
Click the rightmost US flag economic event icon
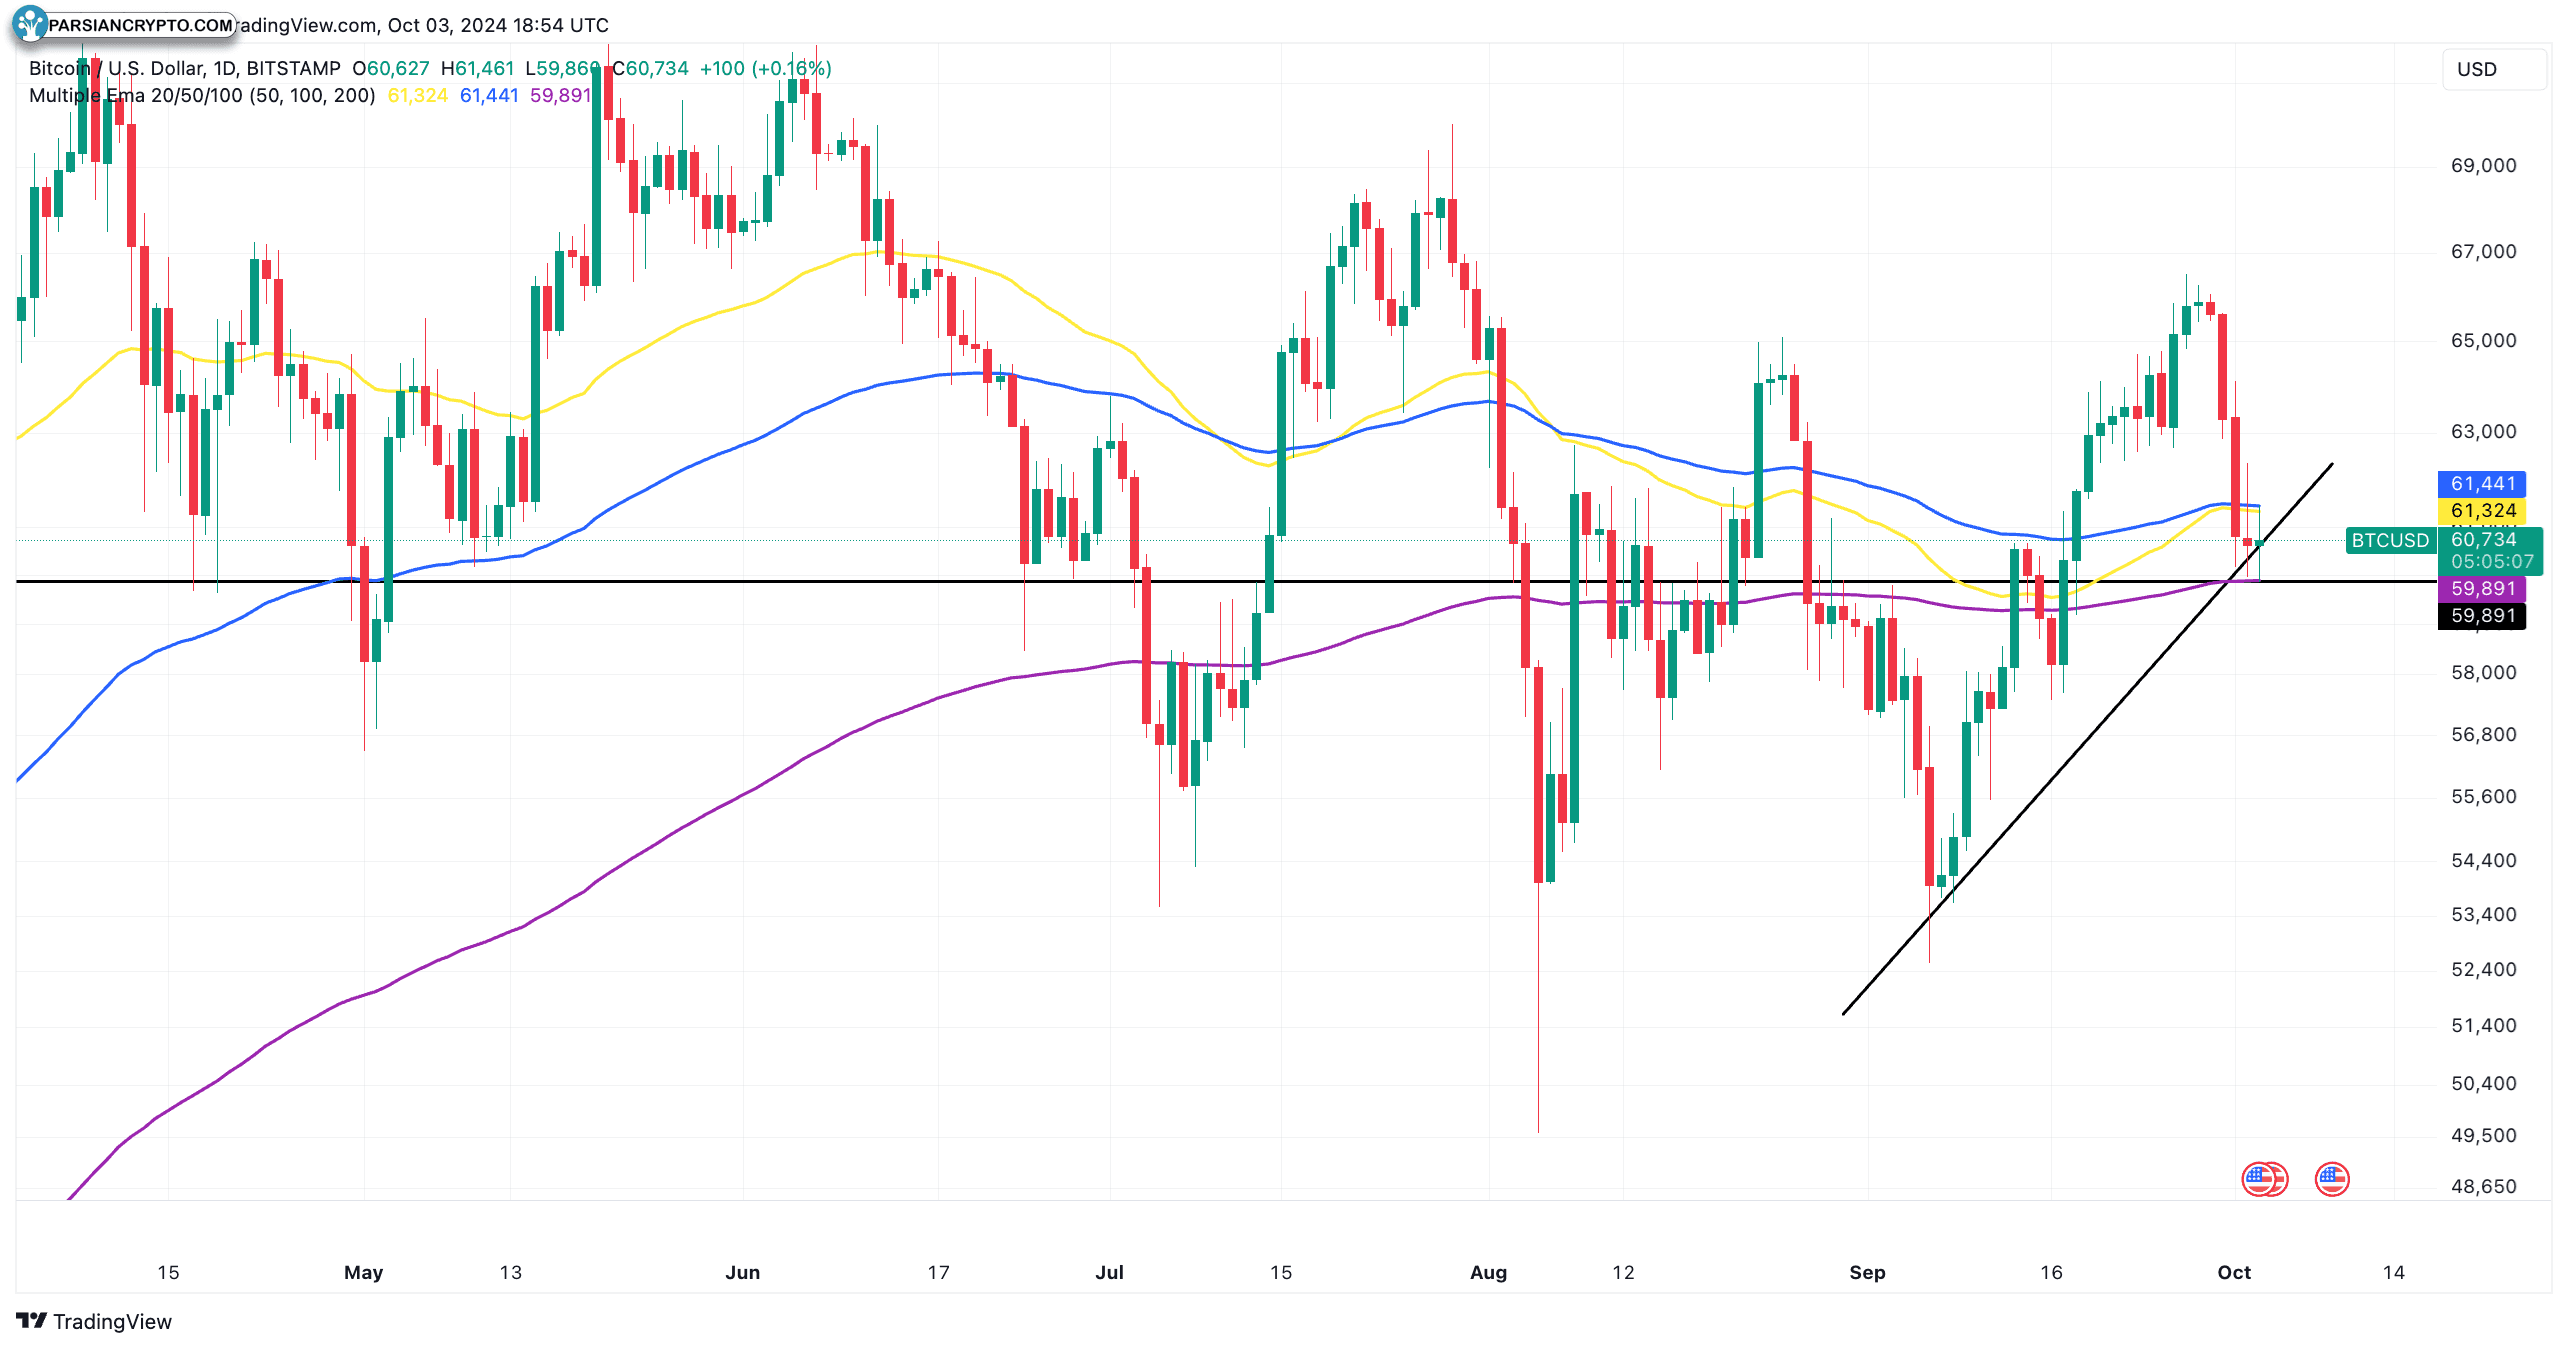coord(2331,1179)
